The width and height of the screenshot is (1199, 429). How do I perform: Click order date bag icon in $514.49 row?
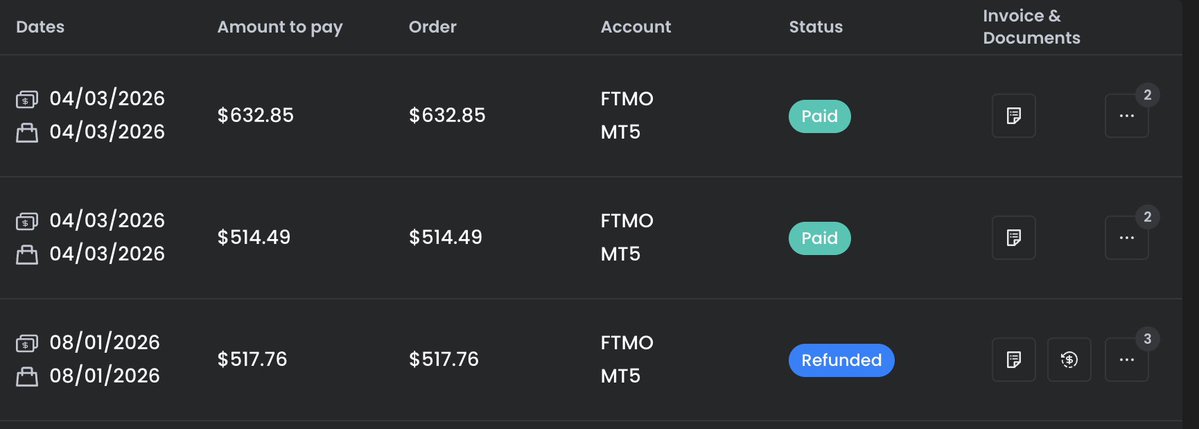(x=27, y=255)
